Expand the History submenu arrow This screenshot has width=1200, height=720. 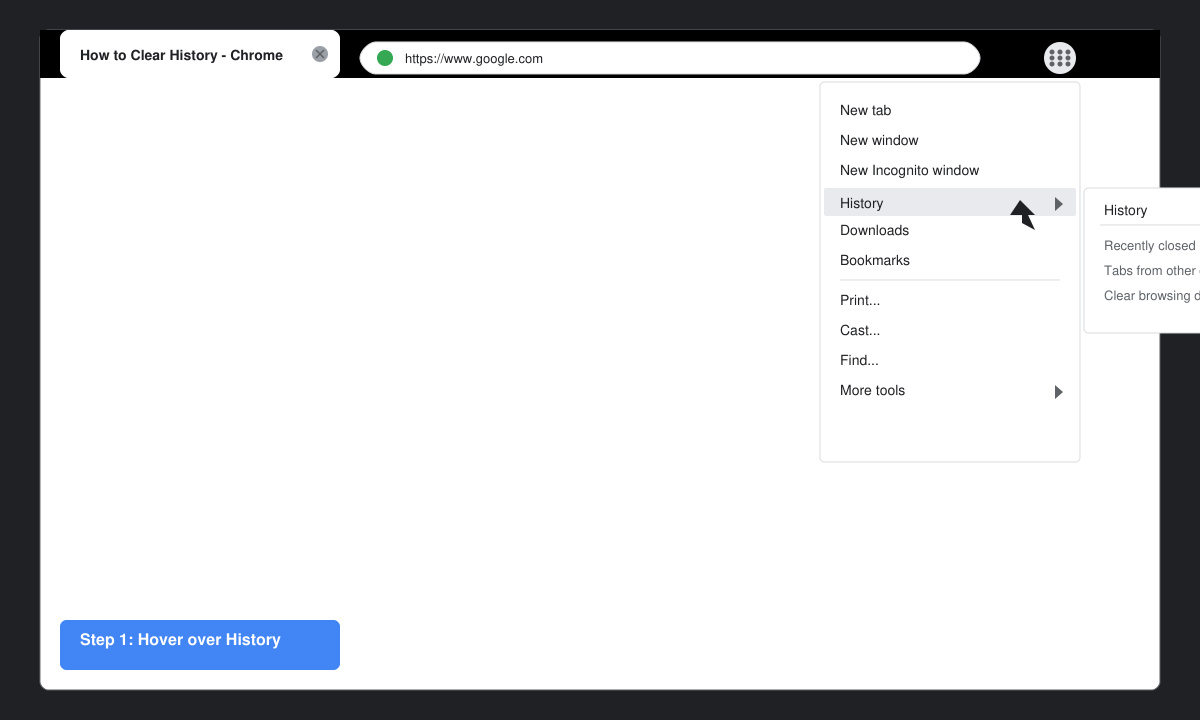(x=1059, y=203)
